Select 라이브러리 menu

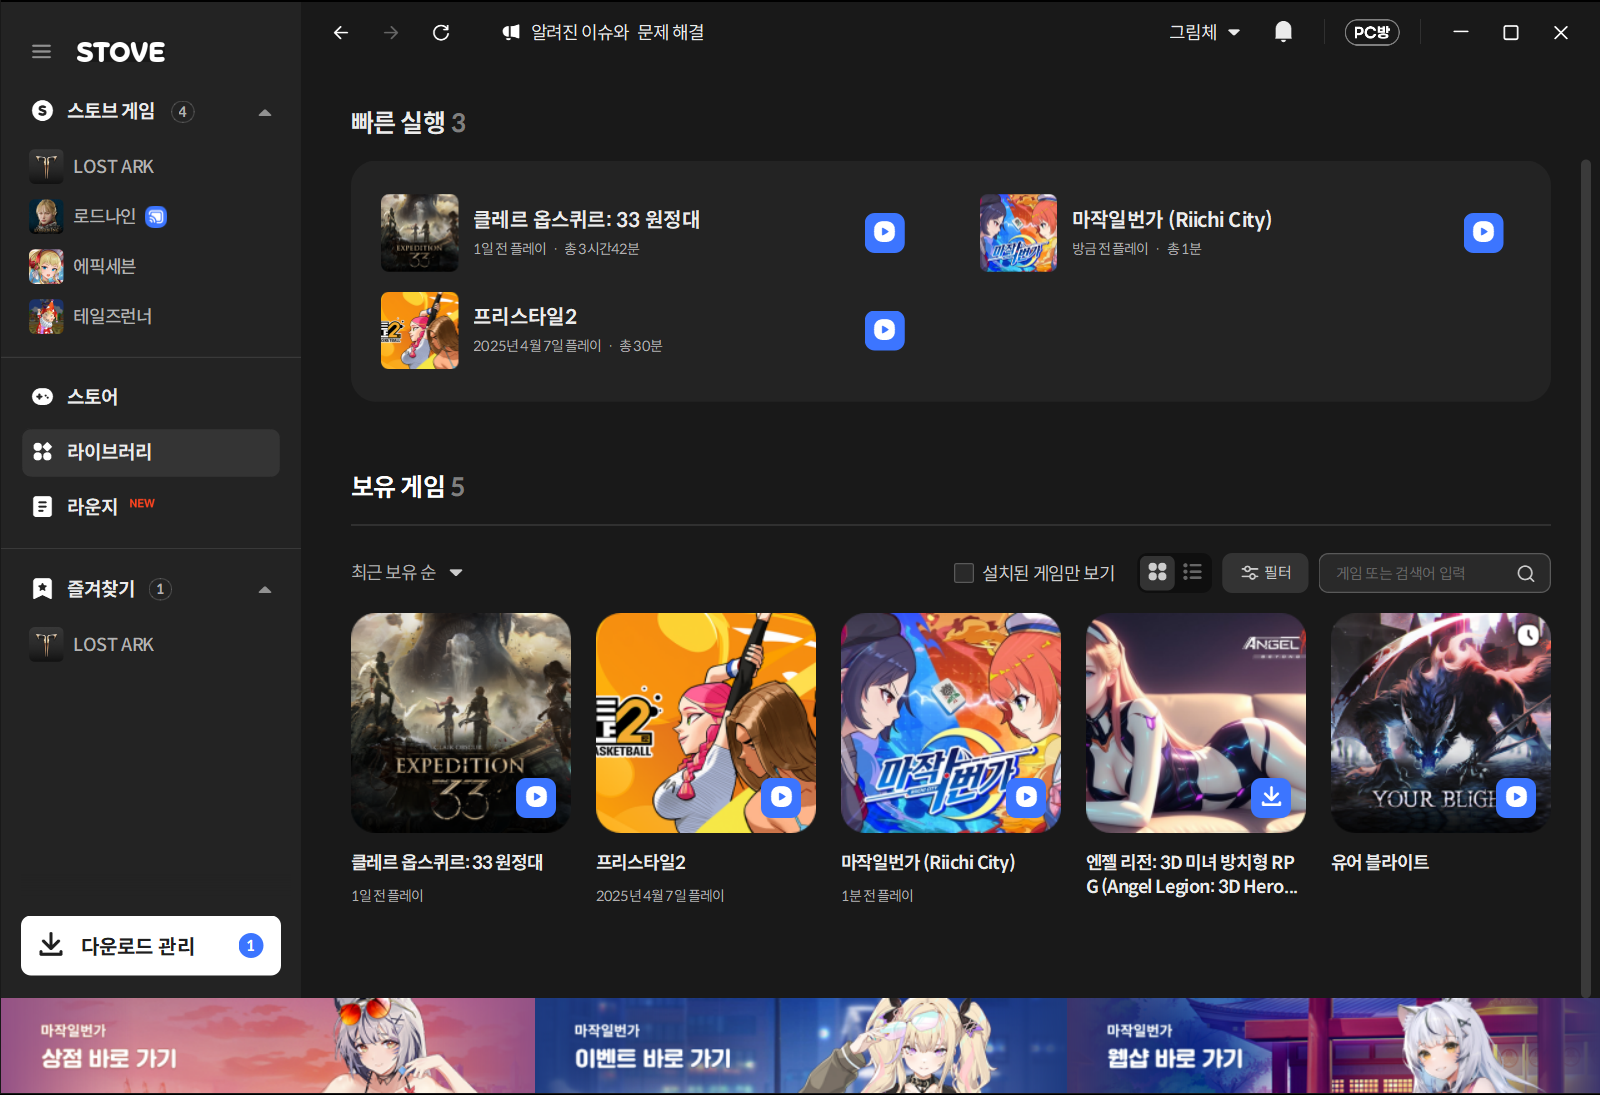pyautogui.click(x=150, y=452)
